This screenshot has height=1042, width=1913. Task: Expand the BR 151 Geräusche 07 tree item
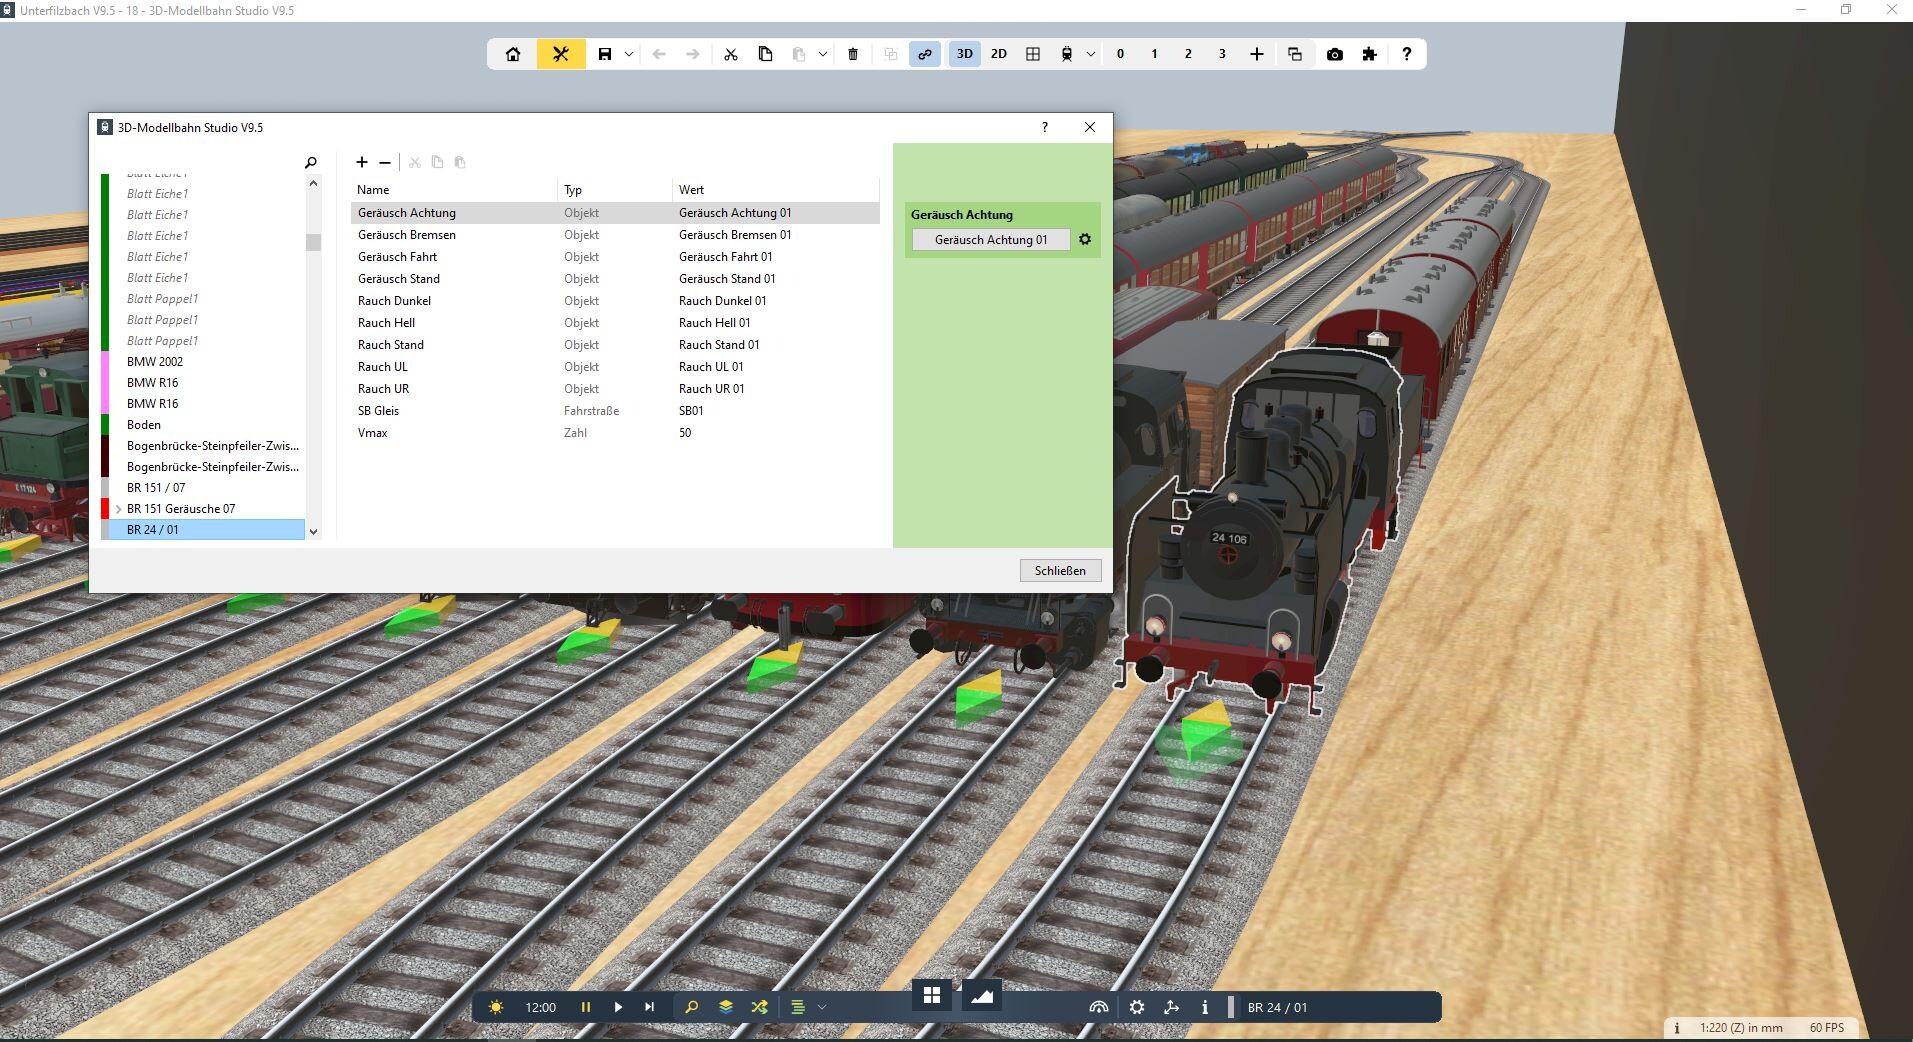pos(119,509)
